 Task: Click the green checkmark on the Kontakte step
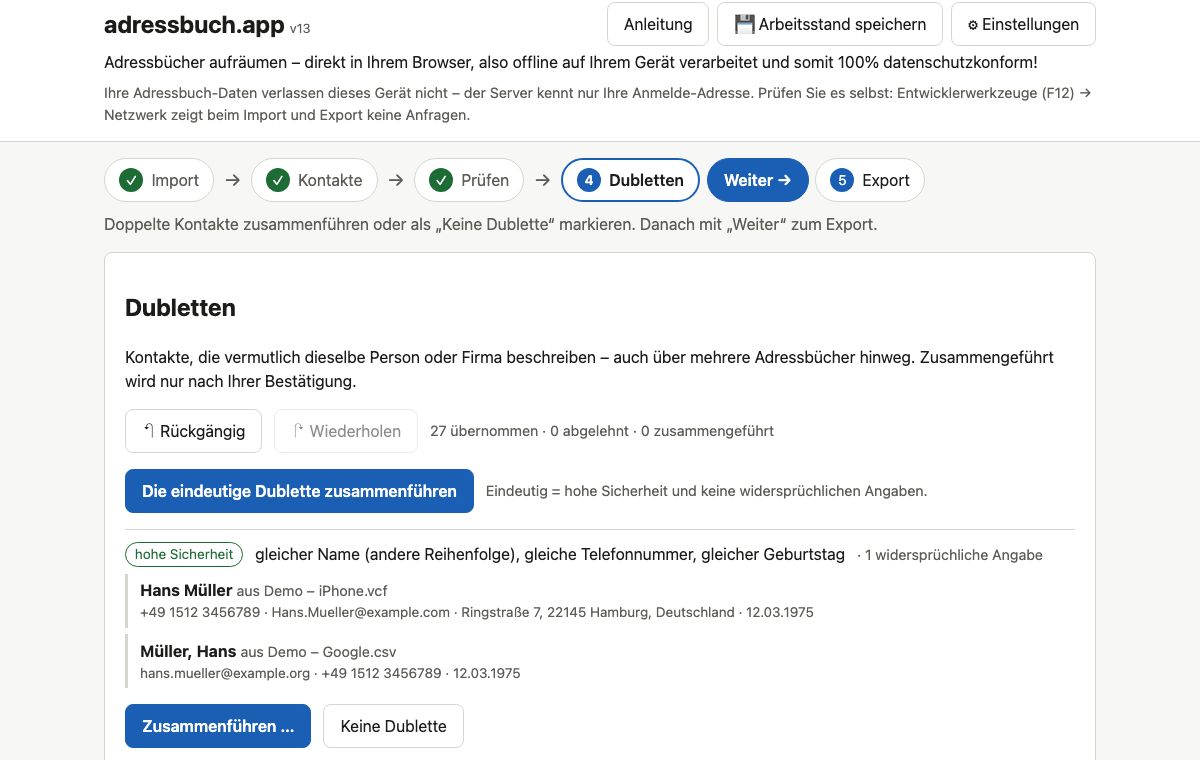tap(277, 180)
